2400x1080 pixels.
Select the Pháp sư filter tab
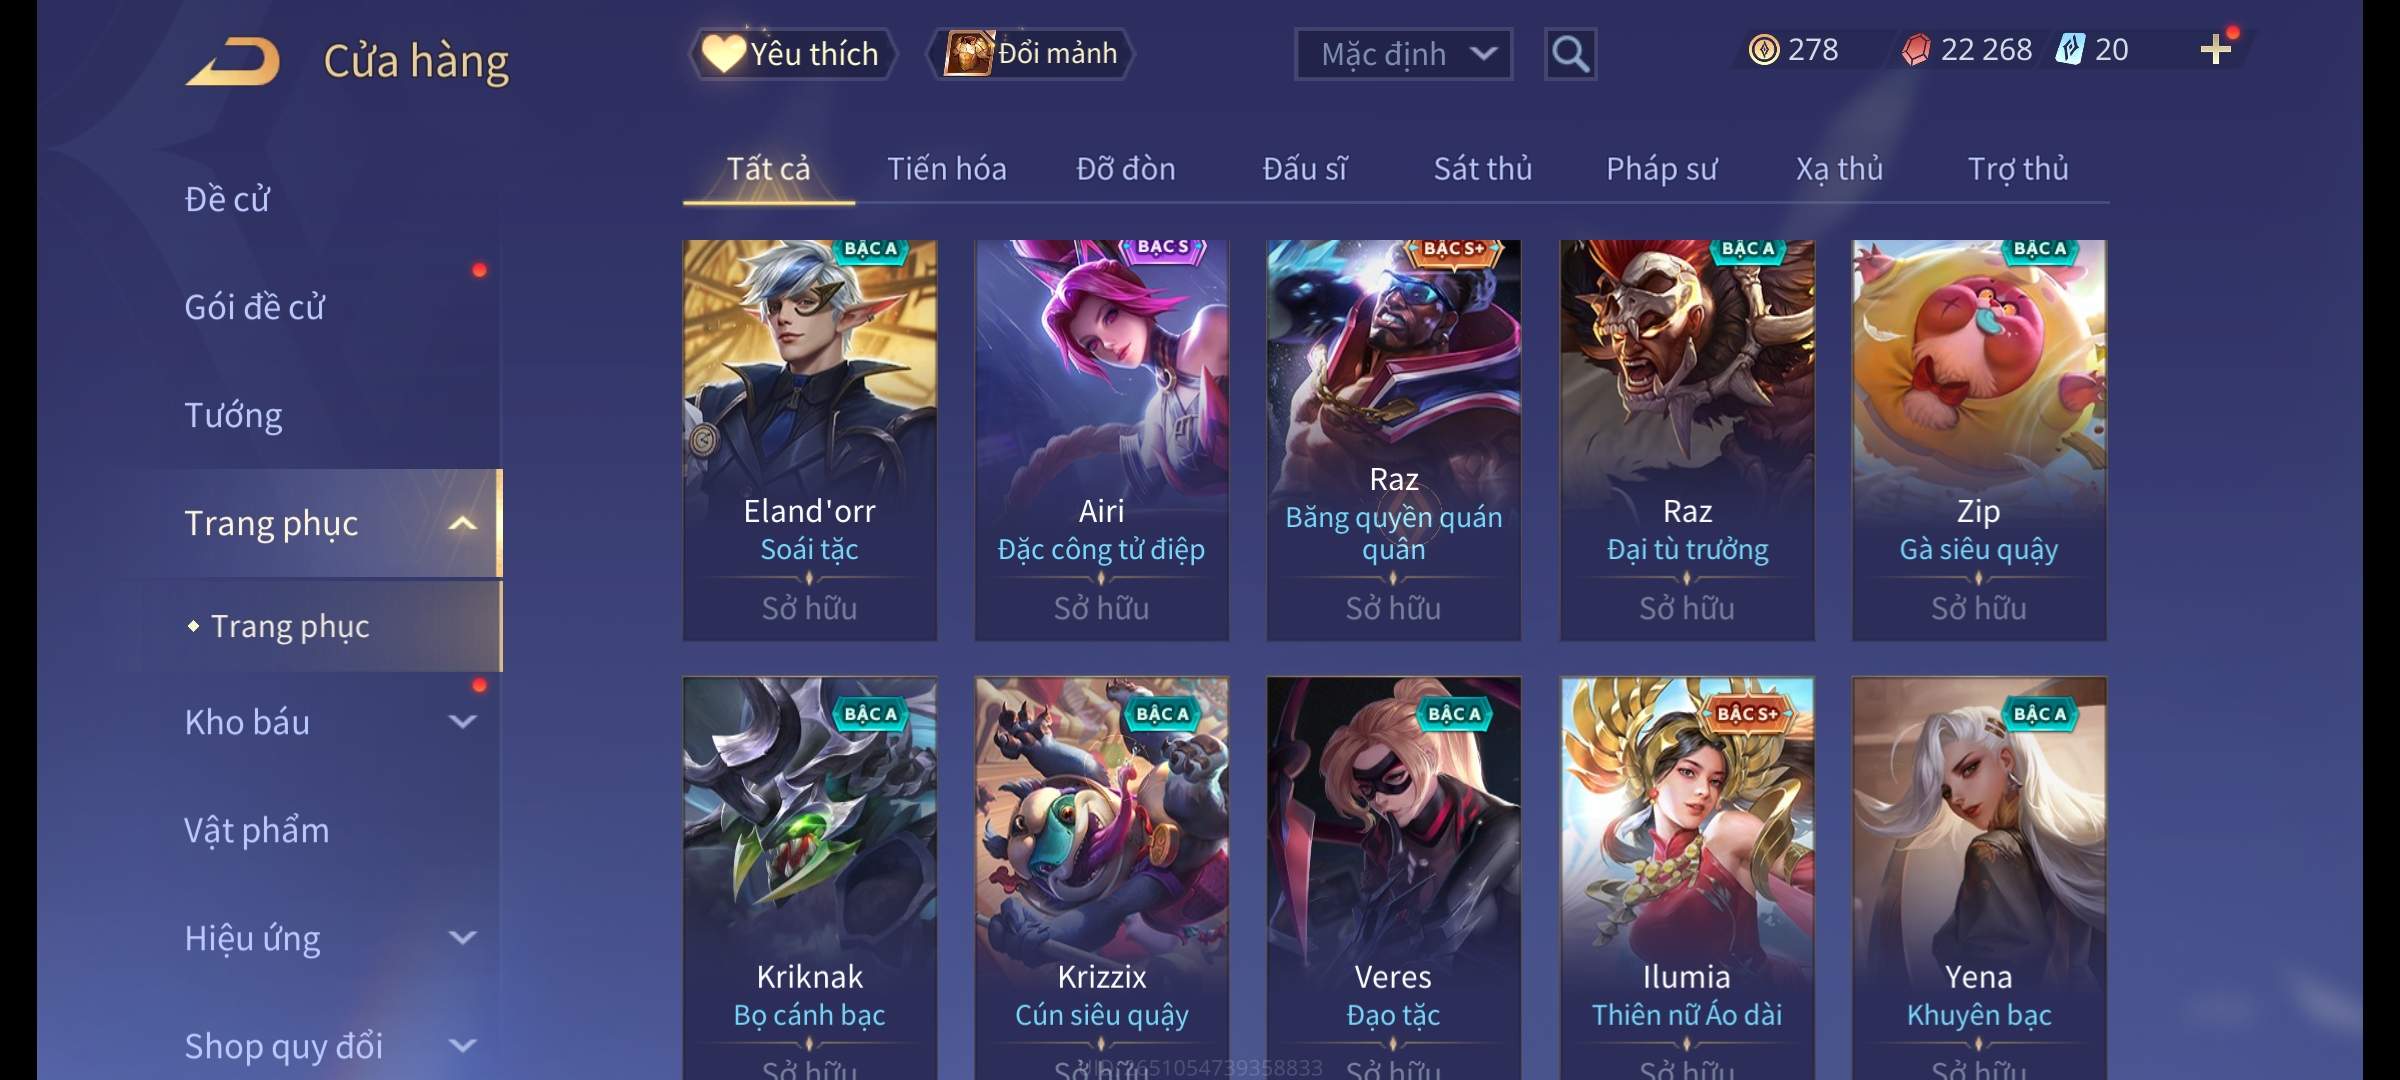1661,169
